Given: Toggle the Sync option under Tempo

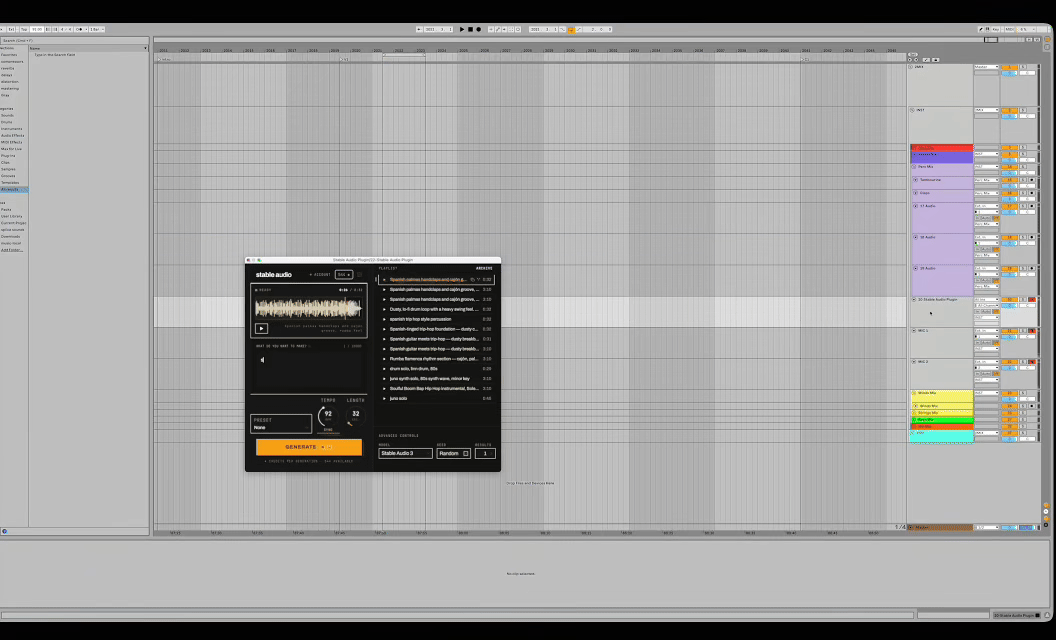Looking at the screenshot, I should tap(328, 430).
